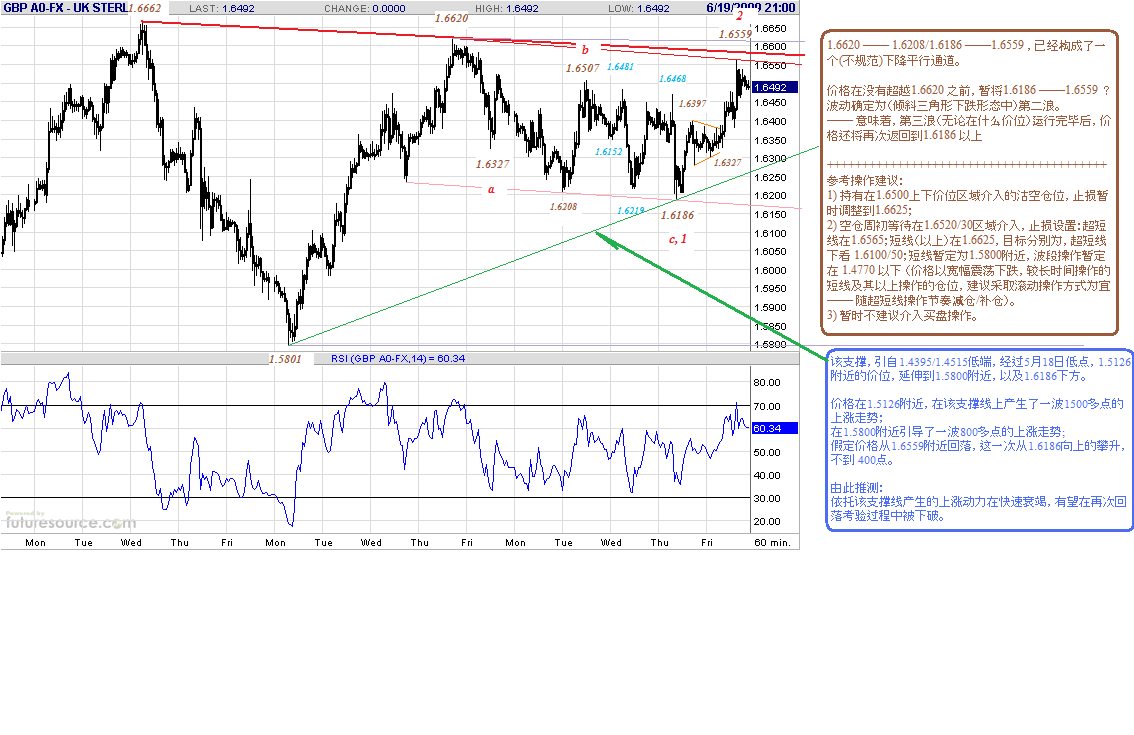Click the 1.6507 price annotation
This screenshot has height=735, width=1134.
[x=582, y=68]
